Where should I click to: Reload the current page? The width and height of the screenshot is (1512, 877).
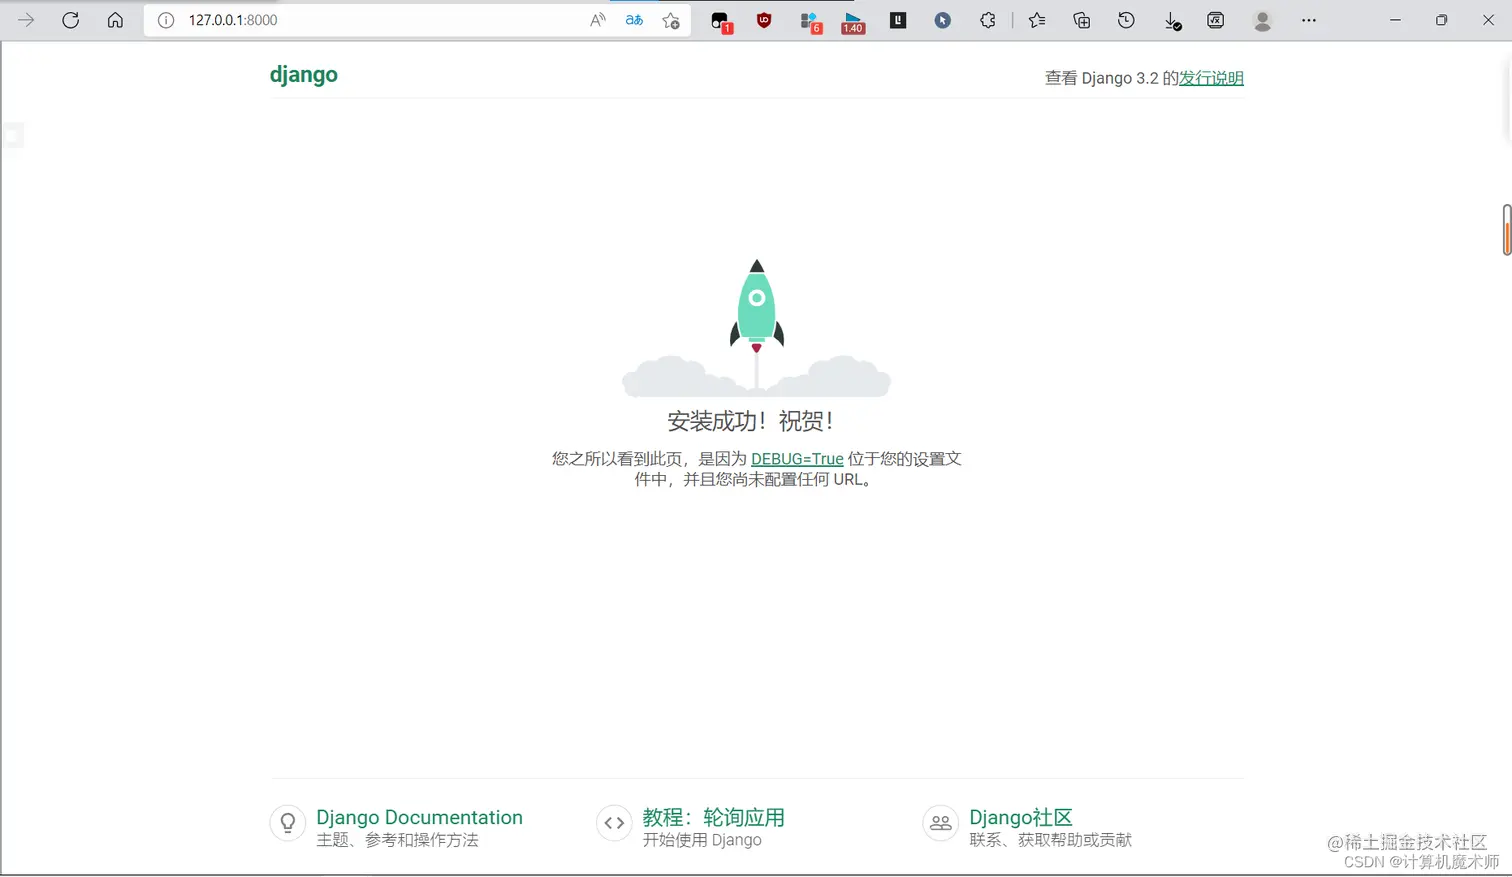click(x=70, y=20)
